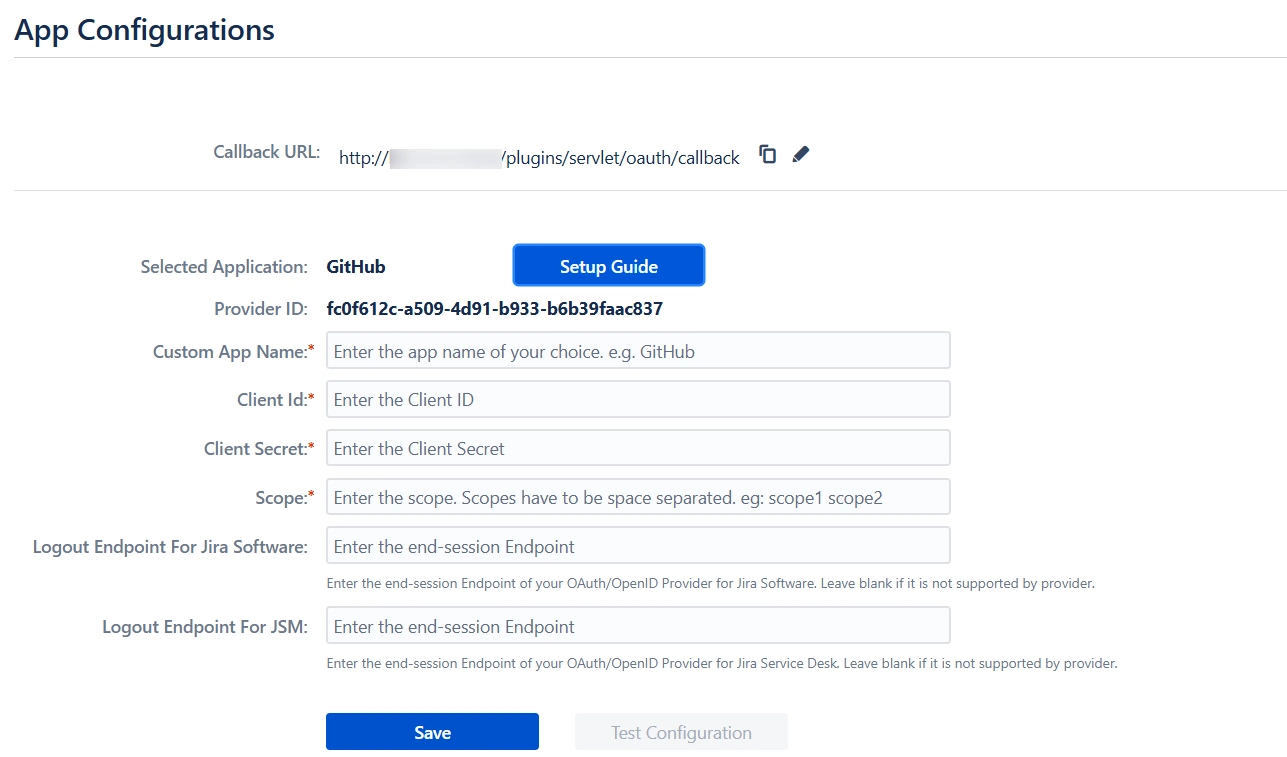Click the Selected Application label

[224, 266]
